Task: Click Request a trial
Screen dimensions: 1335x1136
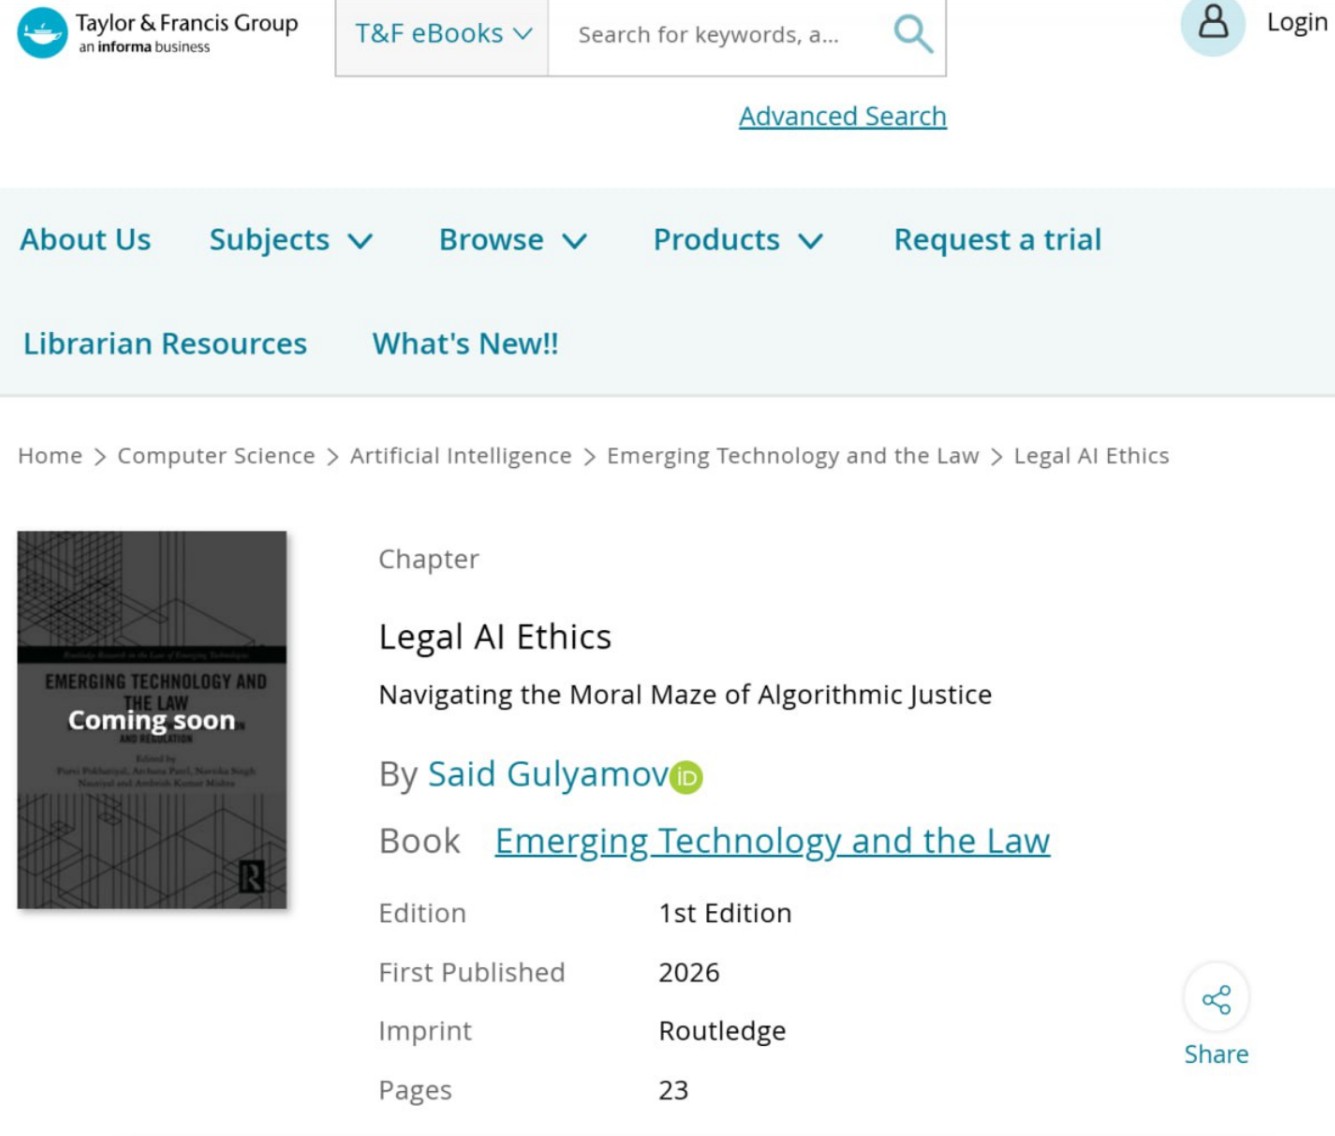Action: (x=997, y=240)
